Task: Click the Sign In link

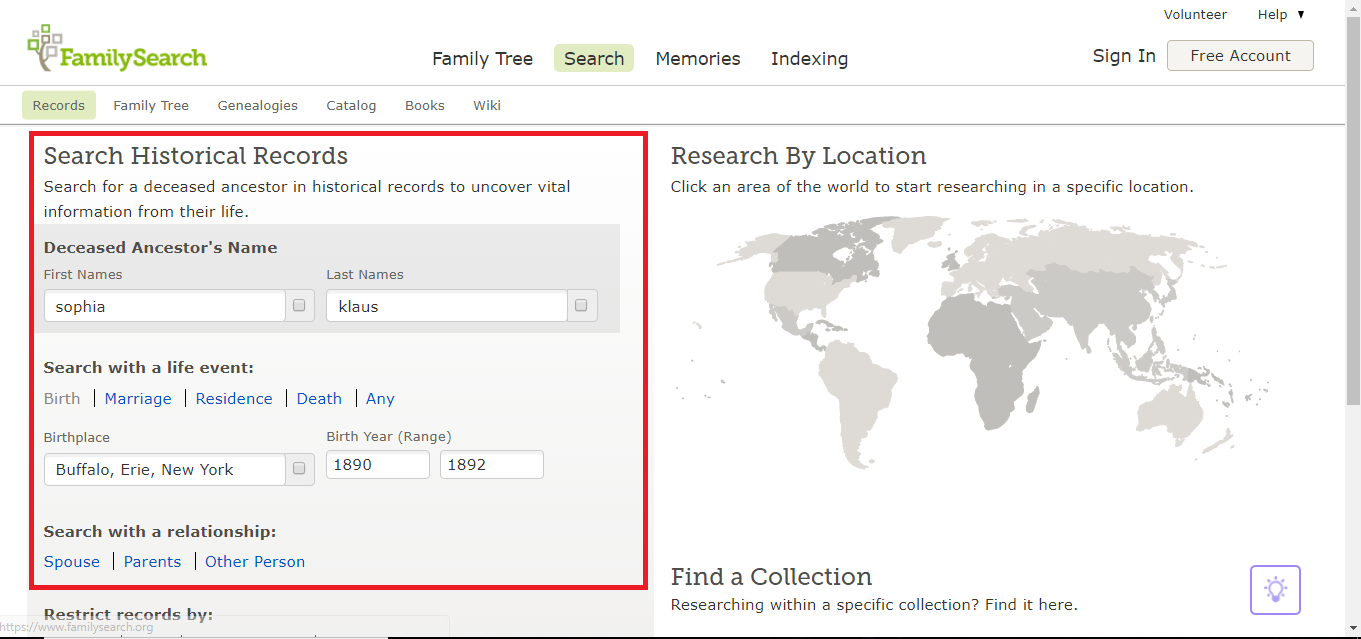Action: [x=1123, y=56]
